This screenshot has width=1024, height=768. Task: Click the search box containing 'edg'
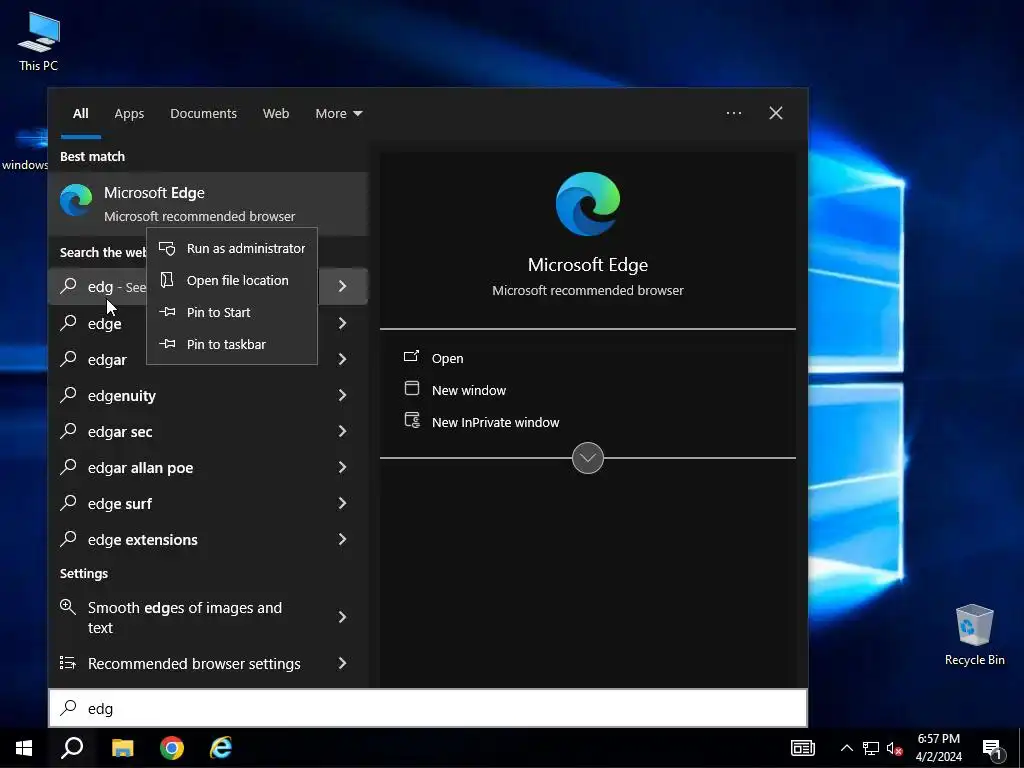(x=428, y=708)
